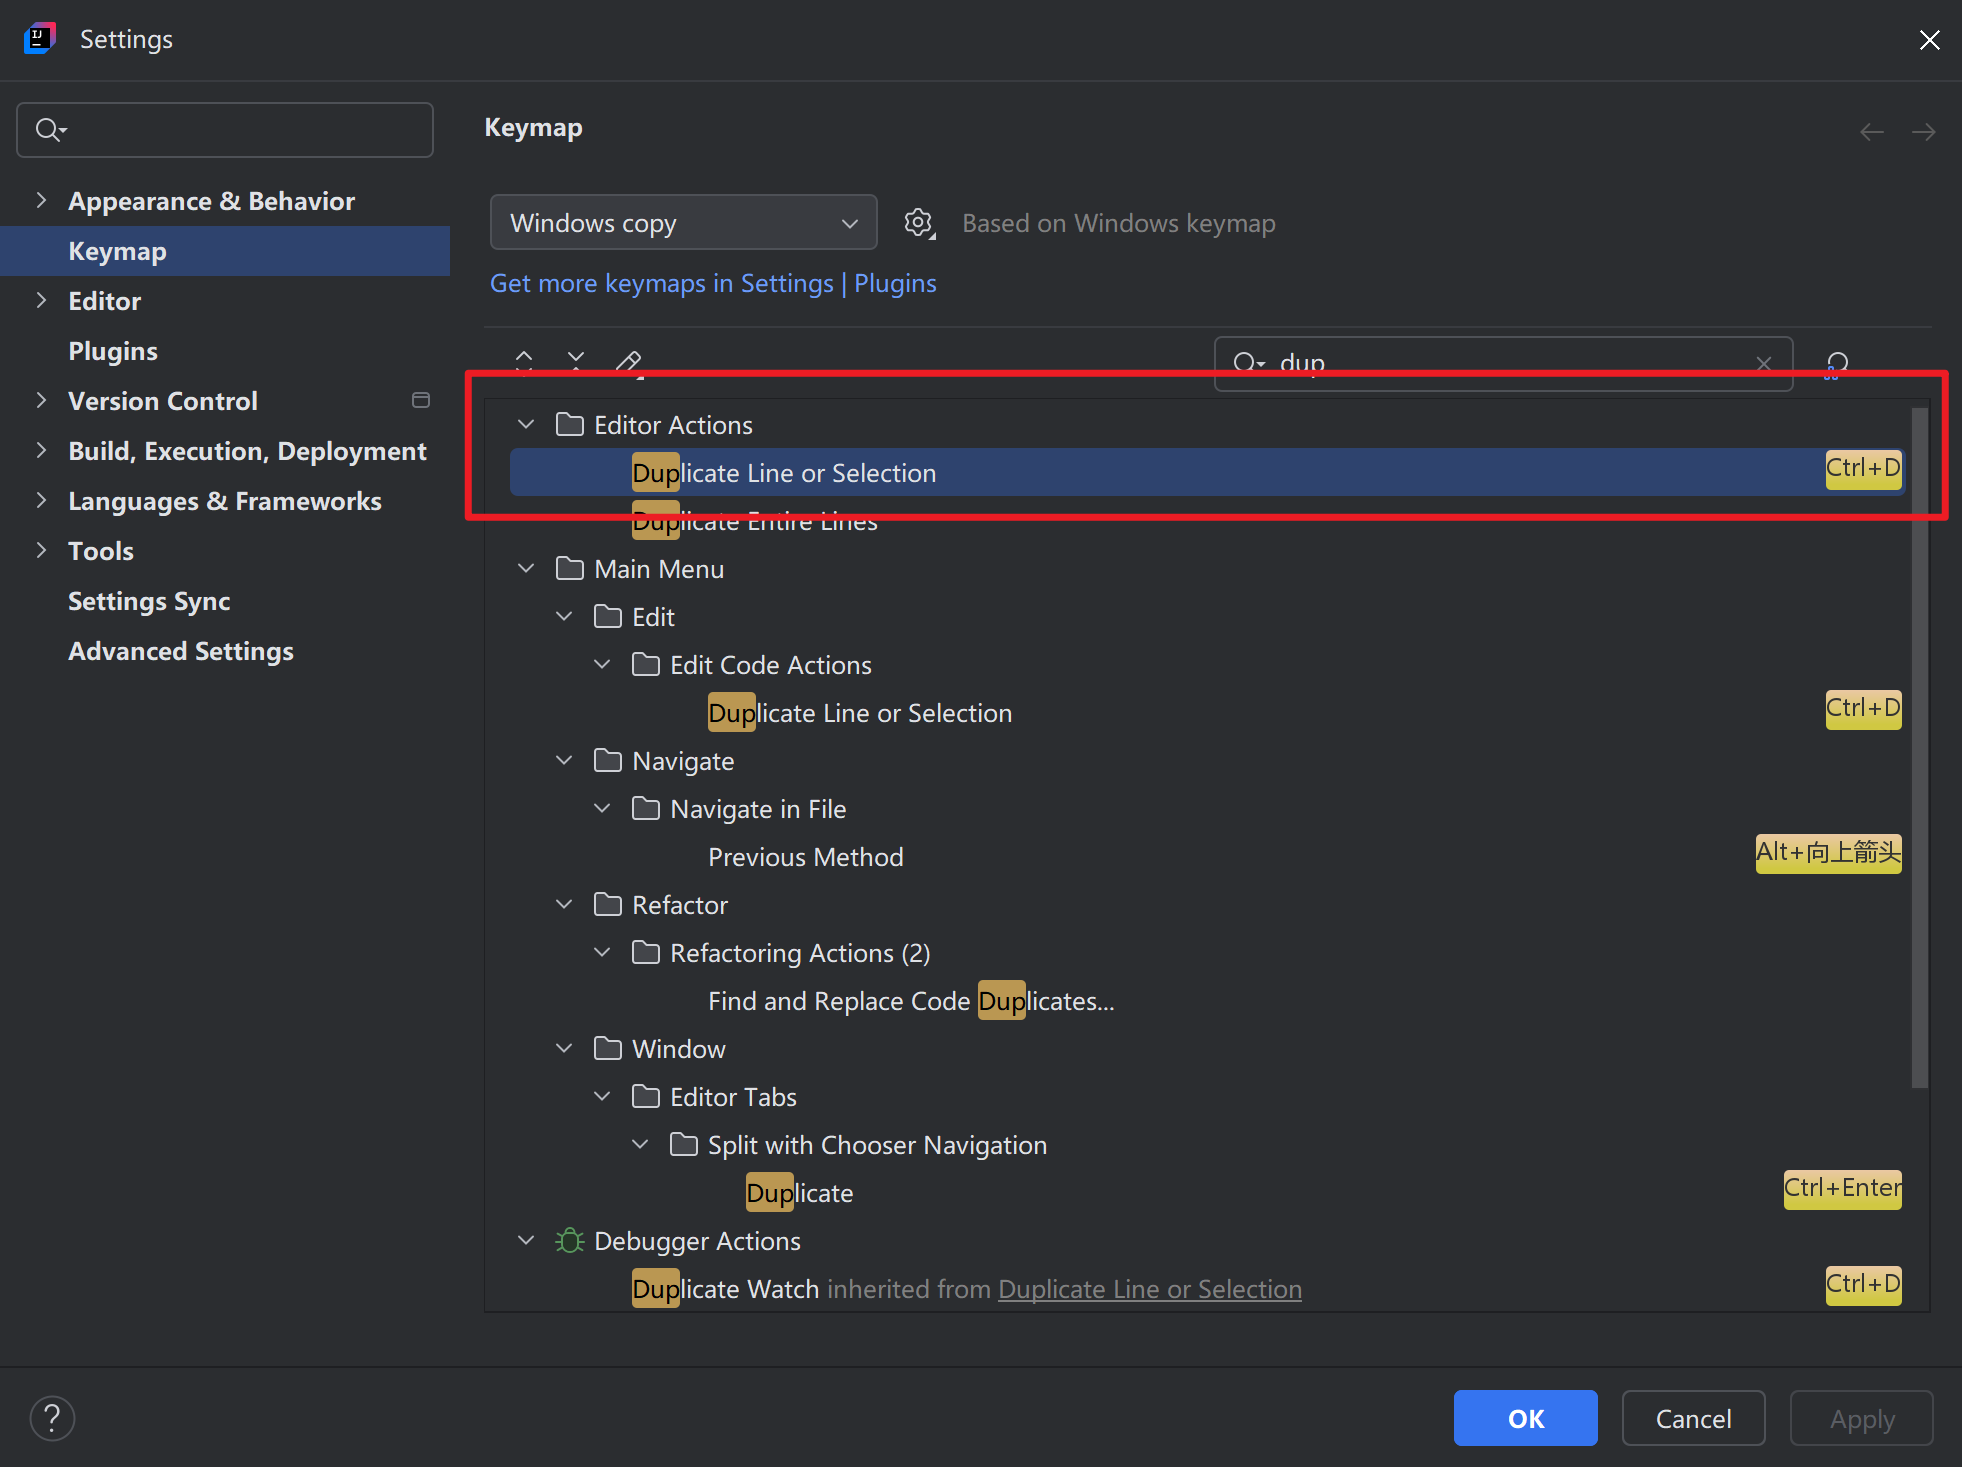Click the Alt+向上箭头 shortcut label
This screenshot has width=1962, height=1467.
[1829, 853]
